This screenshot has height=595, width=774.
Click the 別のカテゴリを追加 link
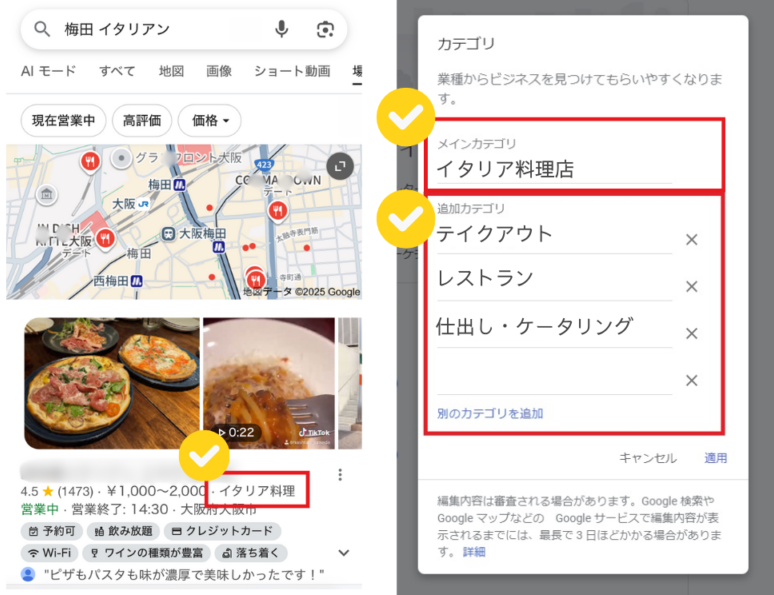pos(490,413)
